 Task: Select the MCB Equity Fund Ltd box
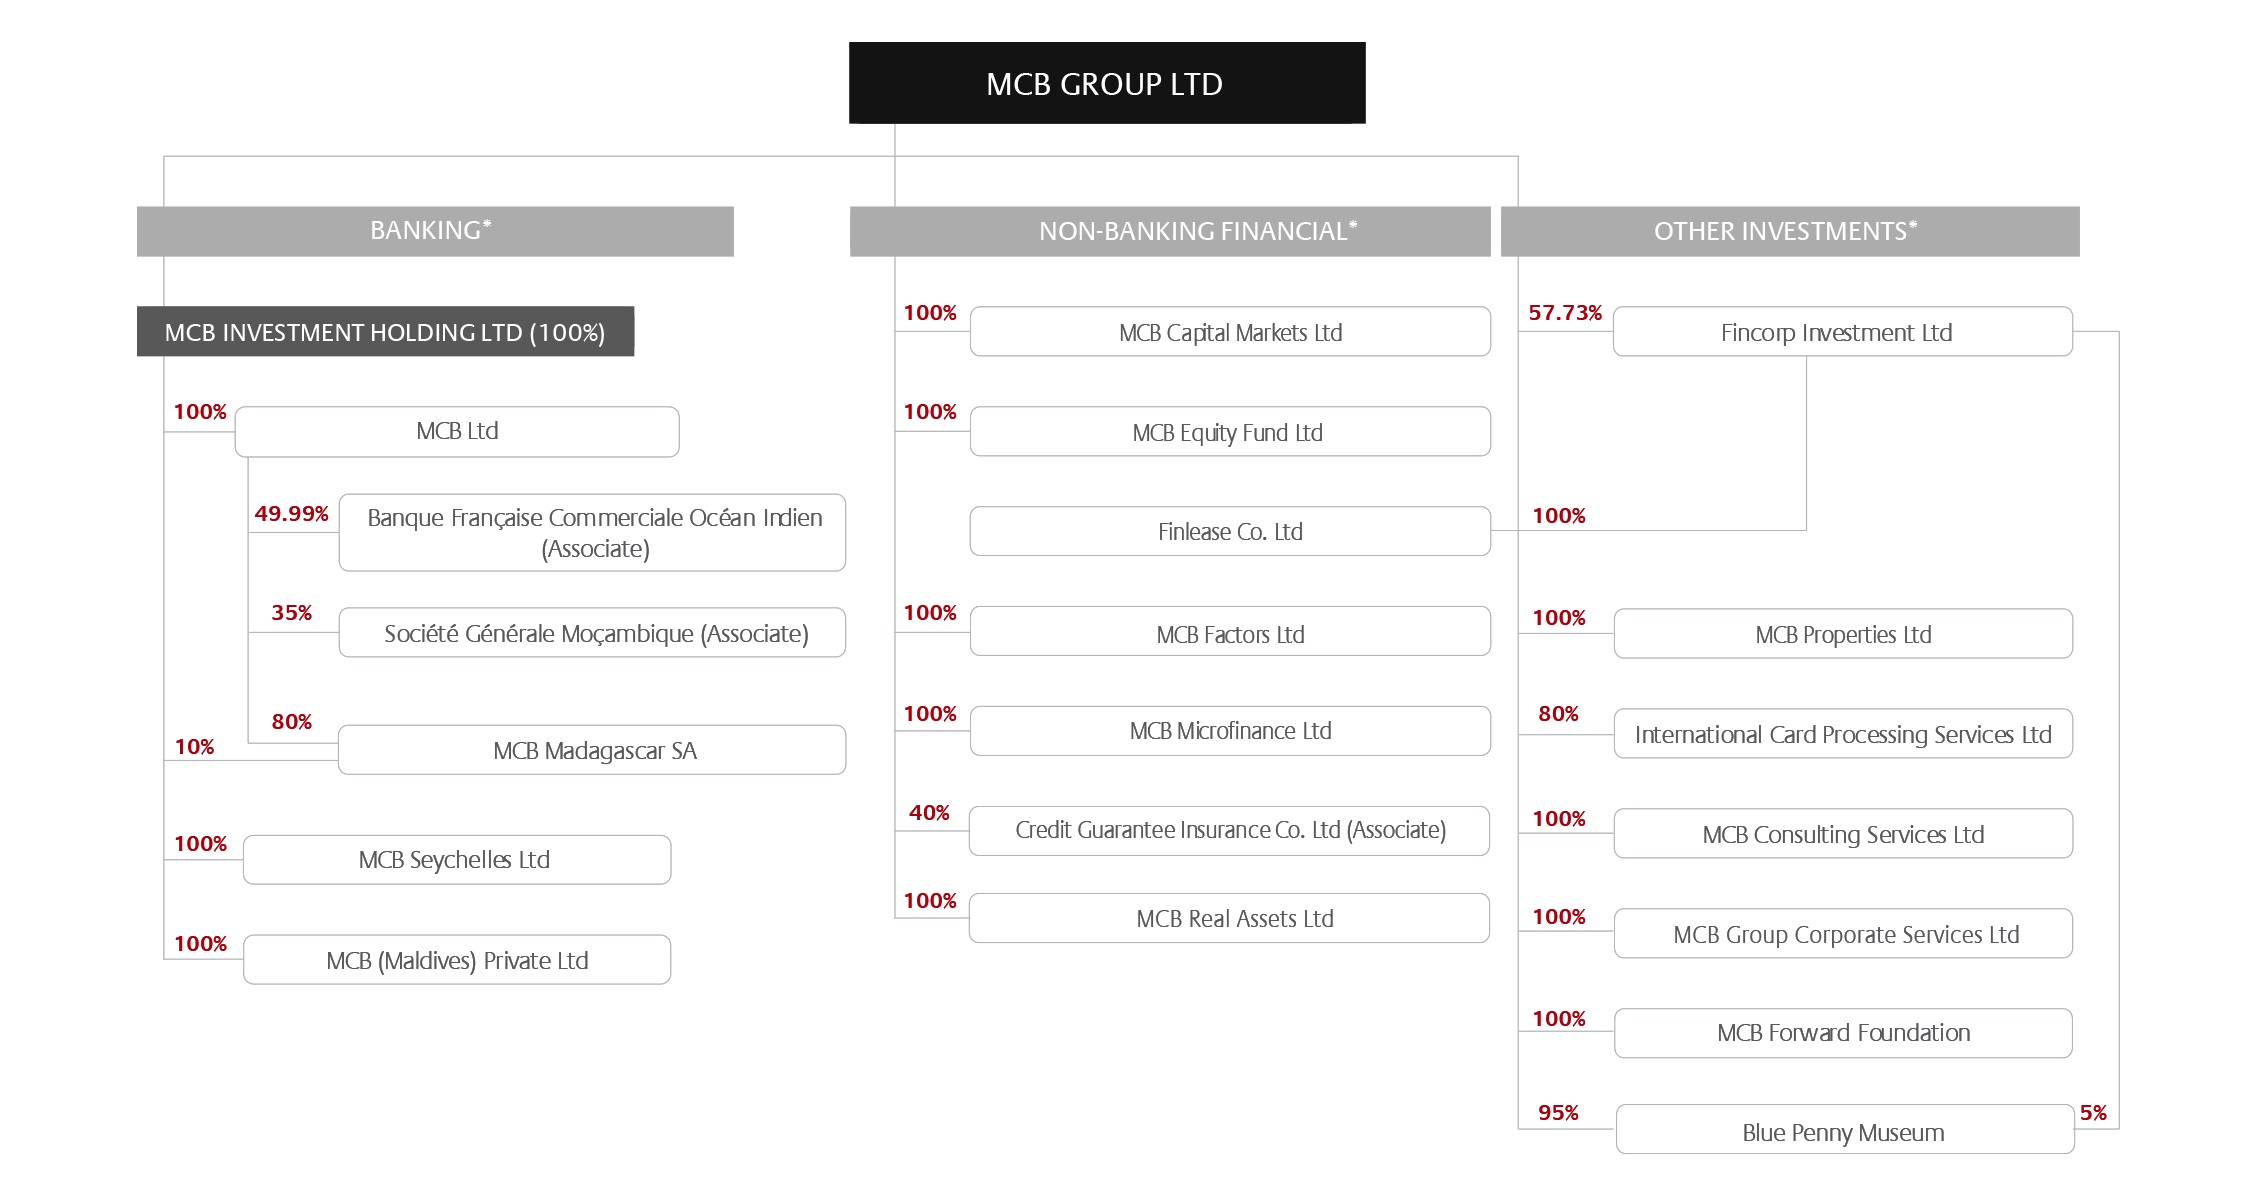tap(1230, 432)
